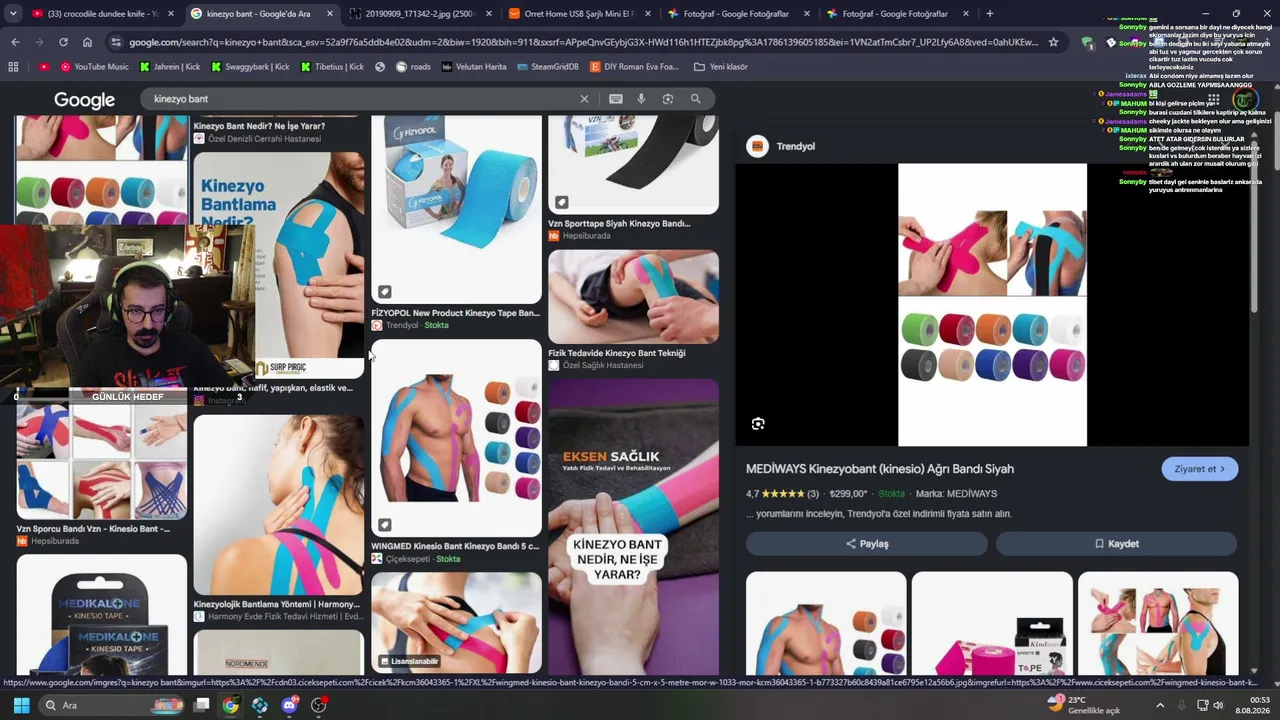Open the Yeni klasör bookmarks folder
This screenshot has height=720, width=1280.
[x=720, y=67]
